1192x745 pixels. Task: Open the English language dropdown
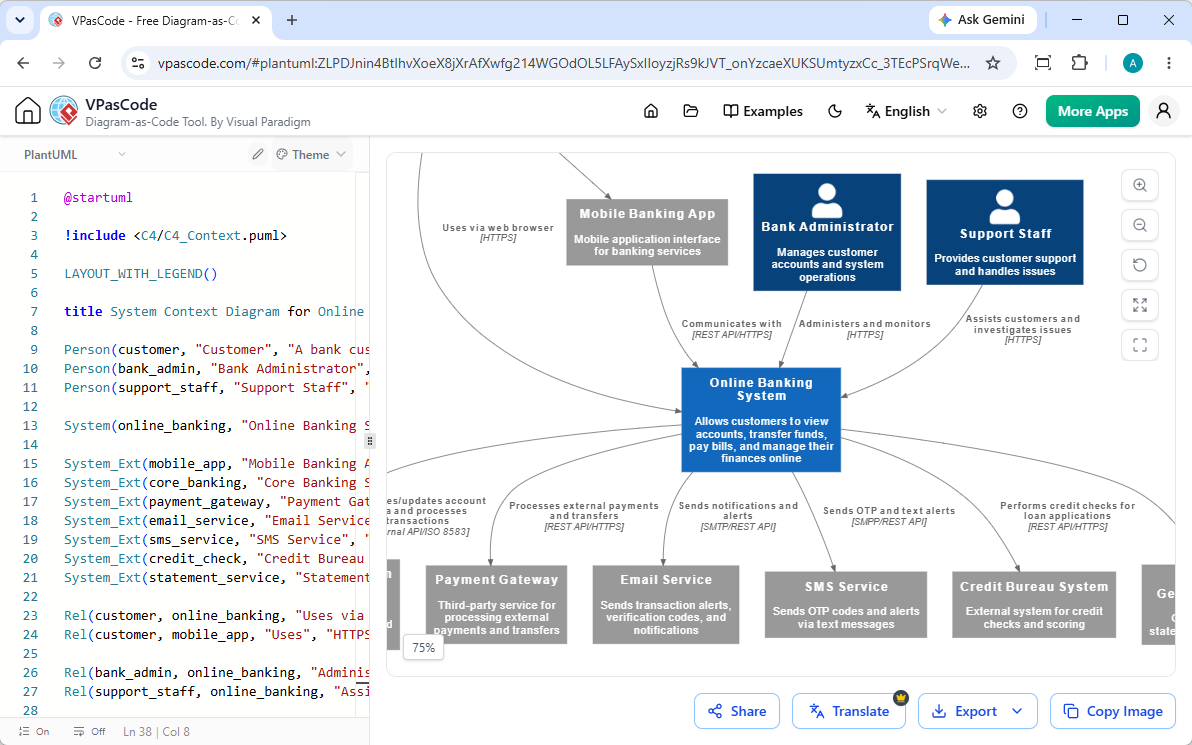[906, 111]
